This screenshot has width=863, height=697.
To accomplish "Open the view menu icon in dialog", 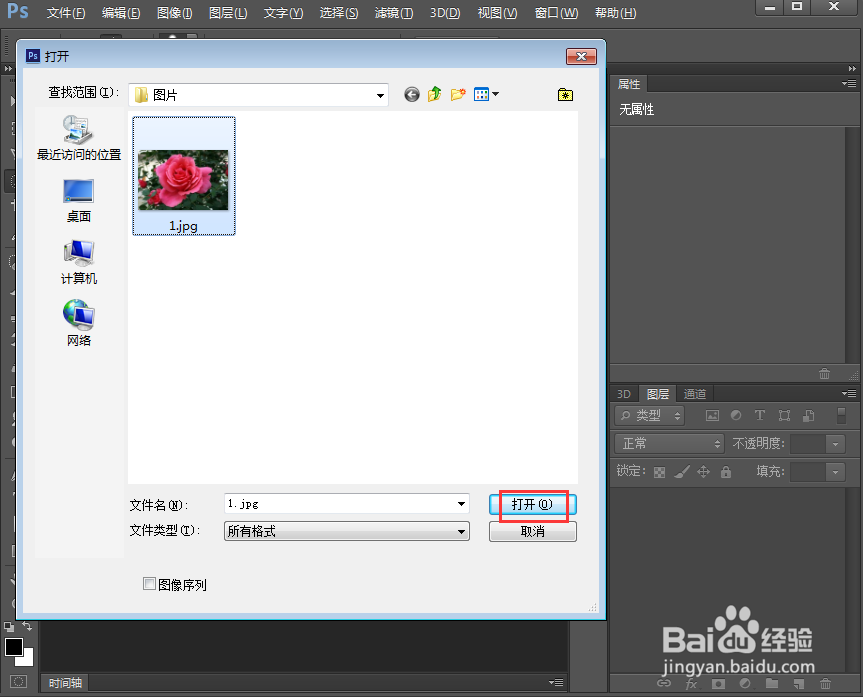I will click(x=487, y=94).
